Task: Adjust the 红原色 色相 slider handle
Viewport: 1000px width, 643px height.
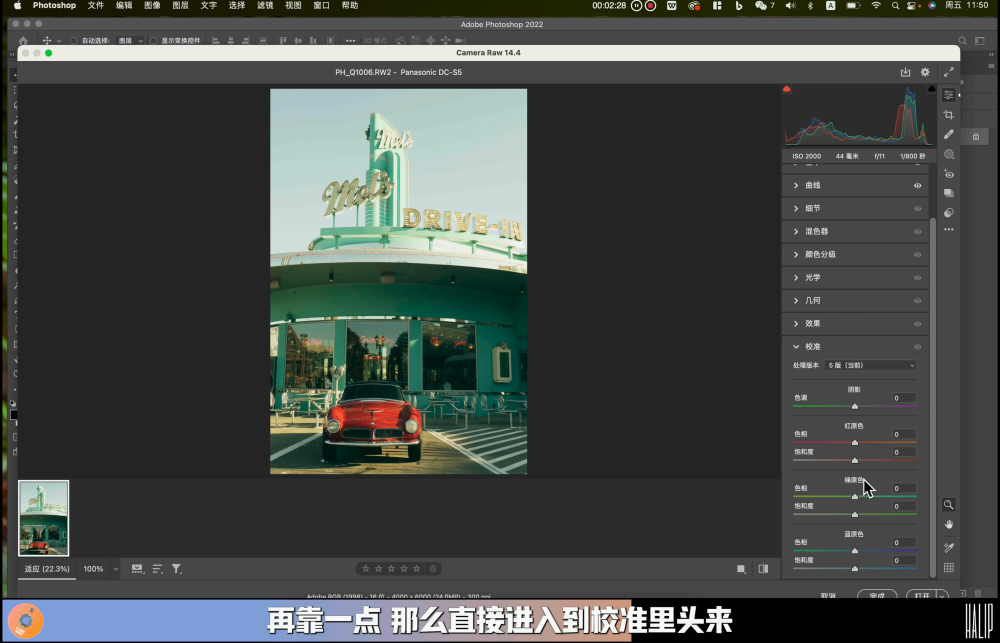Action: click(855, 443)
